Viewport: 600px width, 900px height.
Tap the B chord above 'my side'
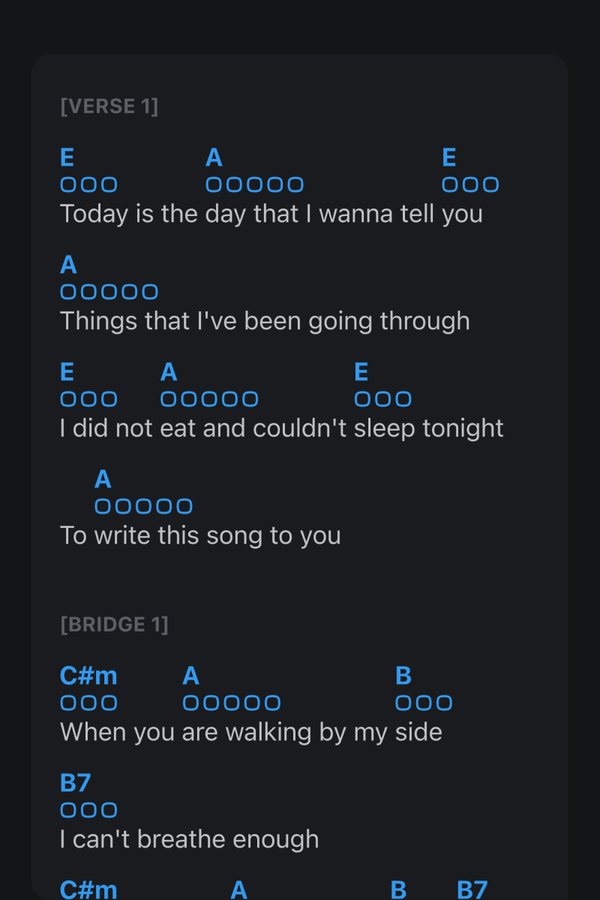pyautogui.click(x=403, y=676)
